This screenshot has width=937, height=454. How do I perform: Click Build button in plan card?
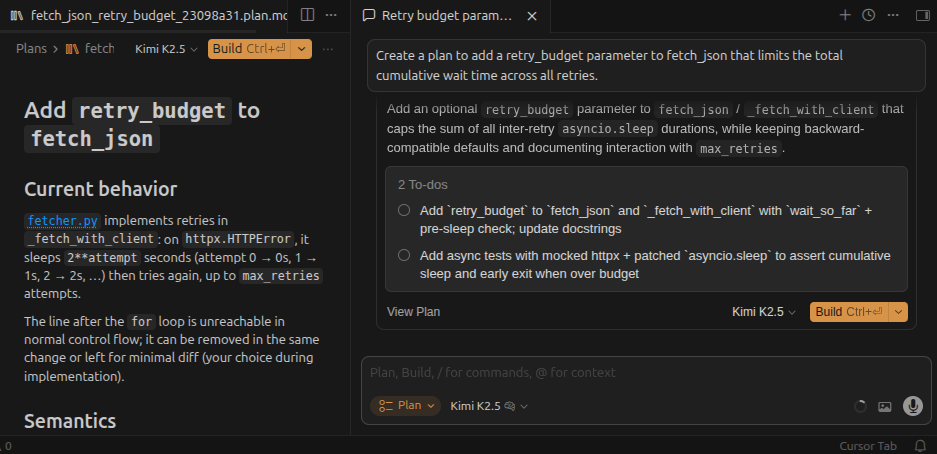coord(849,312)
